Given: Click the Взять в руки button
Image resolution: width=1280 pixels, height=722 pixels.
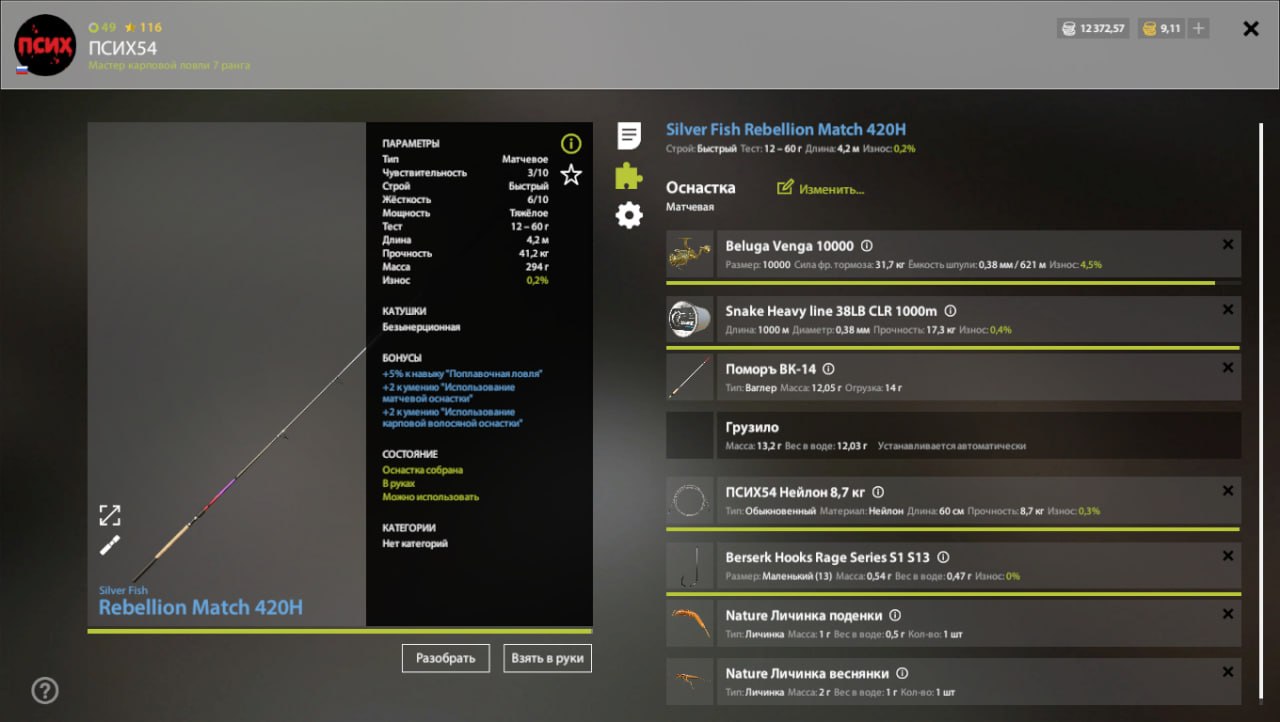Looking at the screenshot, I should [548, 658].
